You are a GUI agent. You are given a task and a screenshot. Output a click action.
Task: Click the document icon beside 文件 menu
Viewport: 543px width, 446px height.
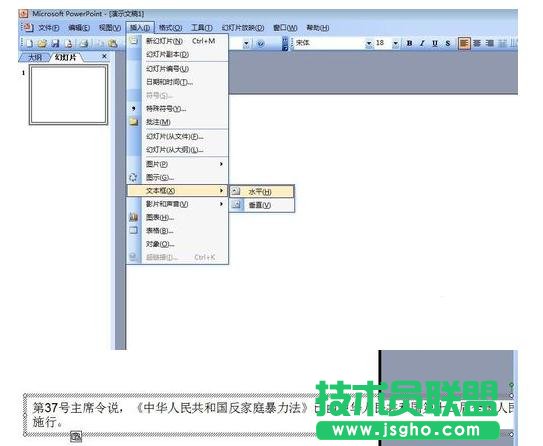coord(29,27)
